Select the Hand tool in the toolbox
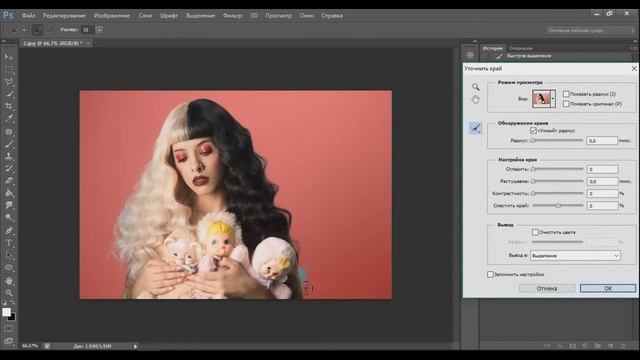Image resolution: width=640 pixels, height=360 pixels. click(x=9, y=281)
